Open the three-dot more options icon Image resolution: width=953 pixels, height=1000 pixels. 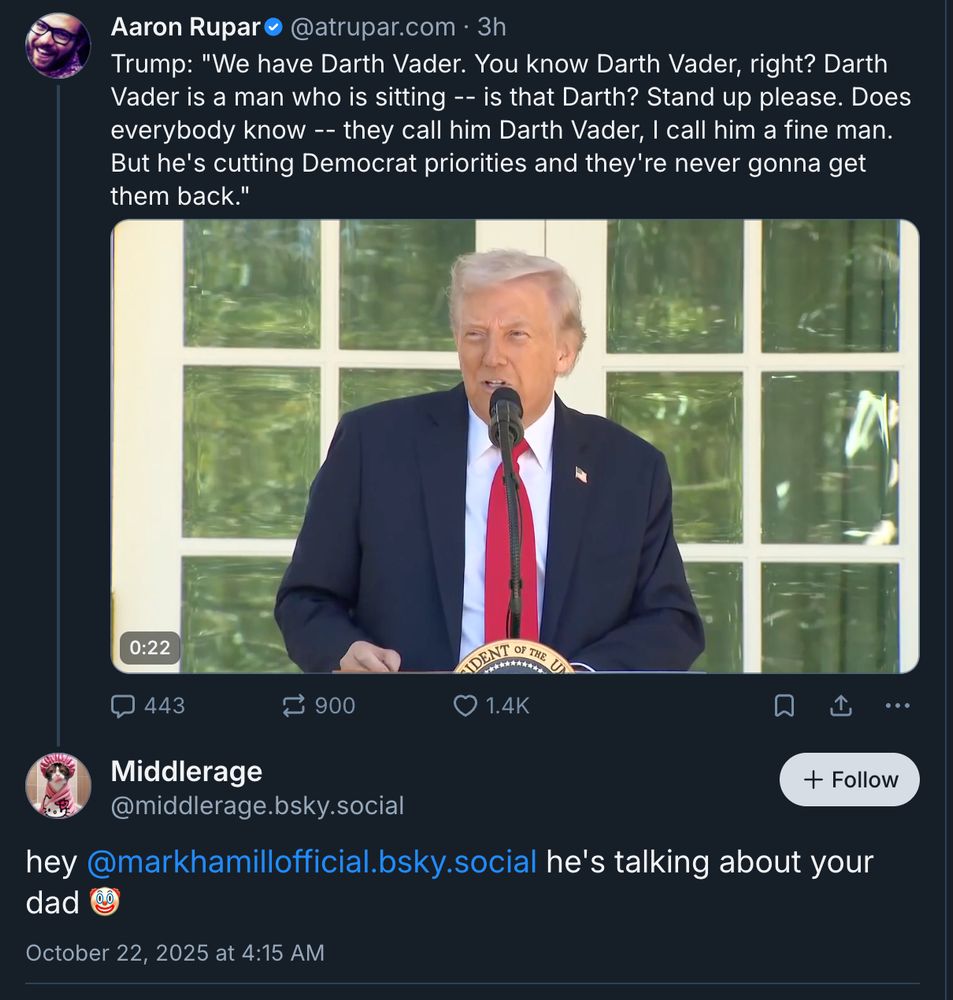pos(899,707)
